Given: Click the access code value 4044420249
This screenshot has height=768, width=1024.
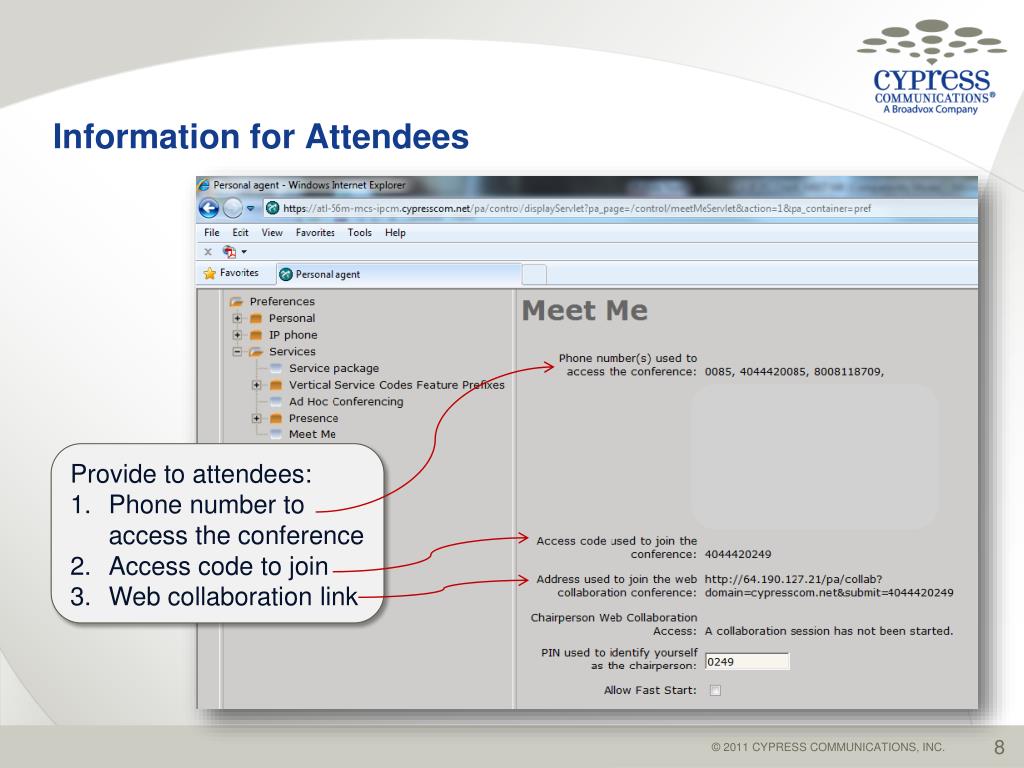Looking at the screenshot, I should 738,554.
